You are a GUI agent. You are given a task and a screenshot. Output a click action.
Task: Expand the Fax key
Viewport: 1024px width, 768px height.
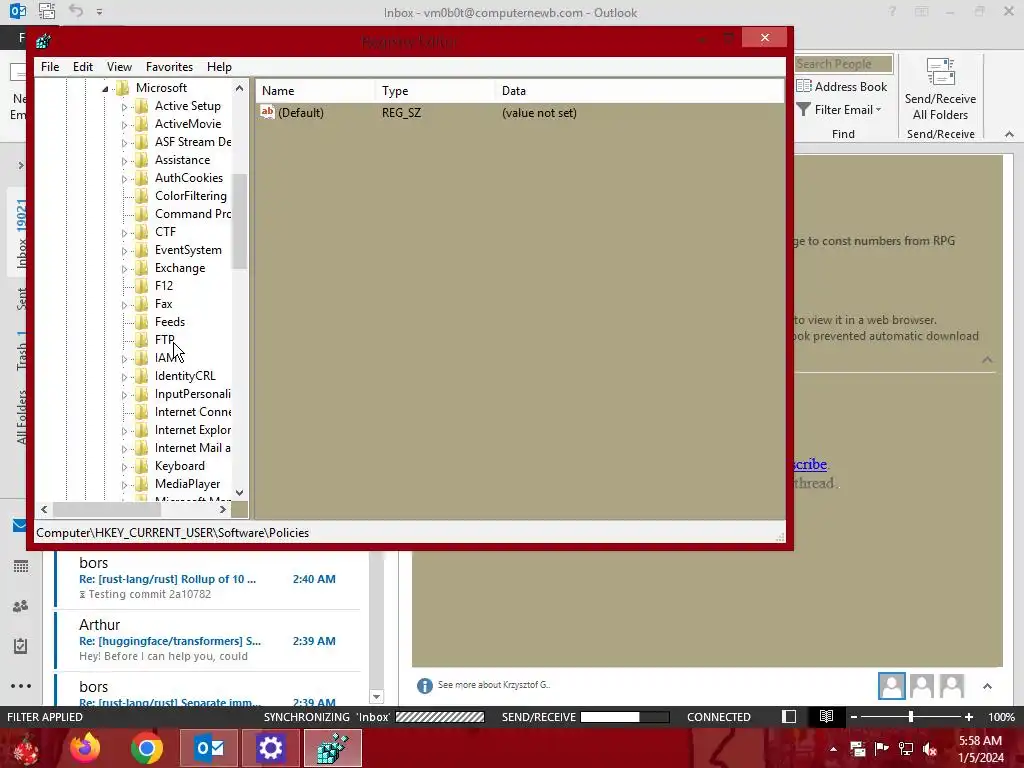pos(124,304)
